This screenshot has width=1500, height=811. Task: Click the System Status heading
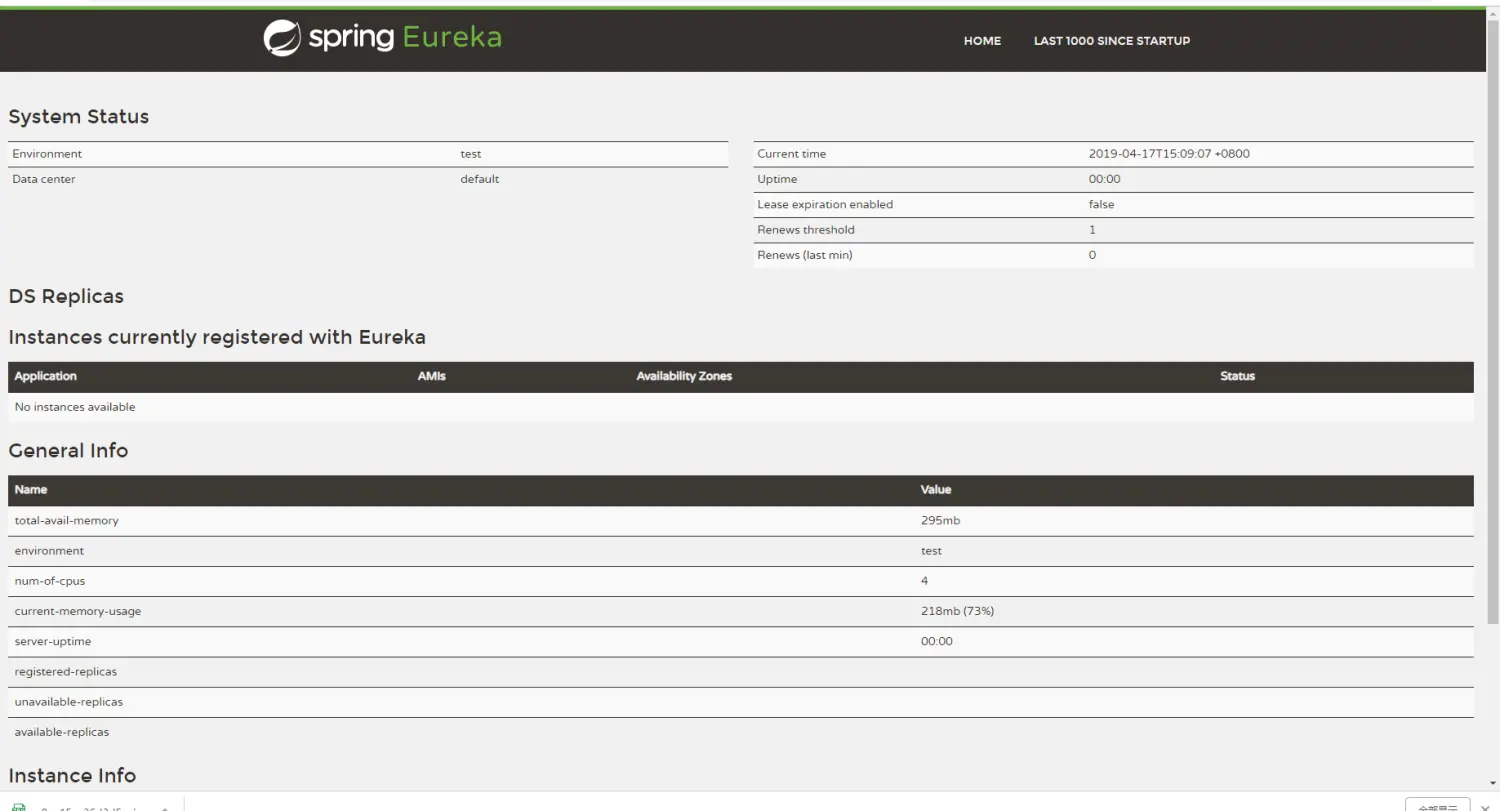79,117
